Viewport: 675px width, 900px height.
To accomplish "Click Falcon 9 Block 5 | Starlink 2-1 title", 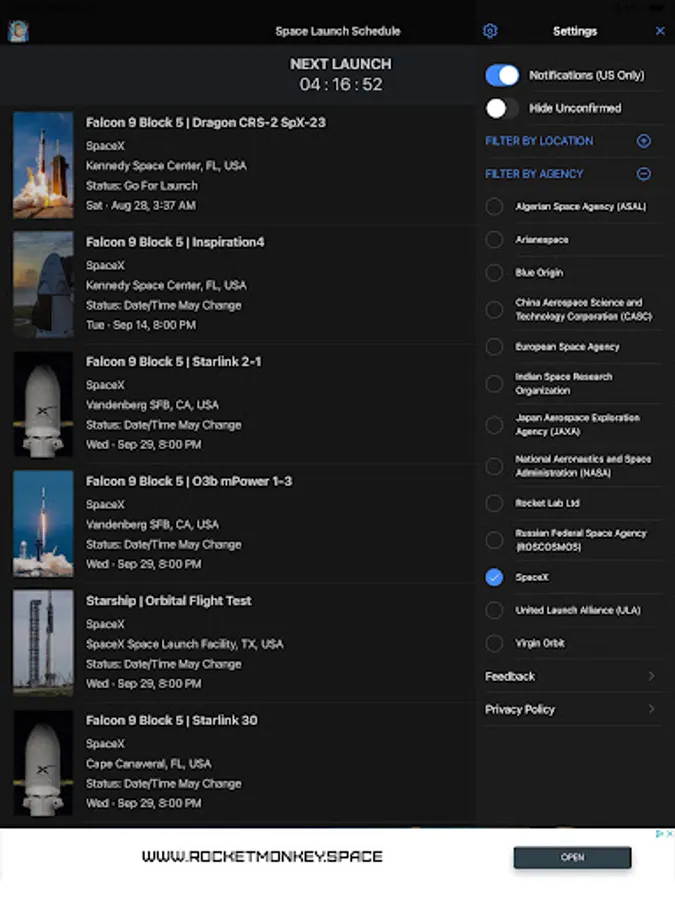I will pyautogui.click(x=173, y=362).
